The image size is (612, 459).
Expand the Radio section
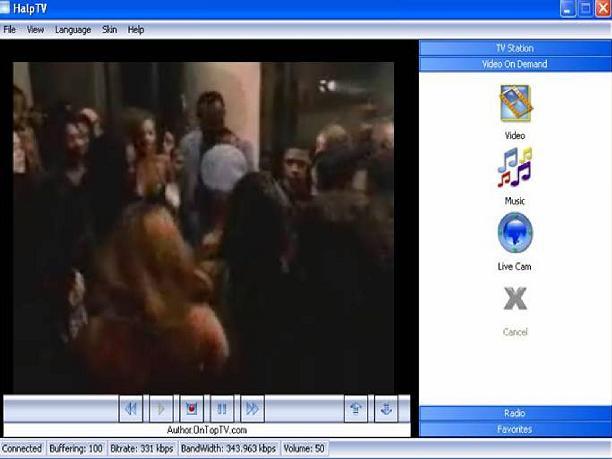[515, 413]
